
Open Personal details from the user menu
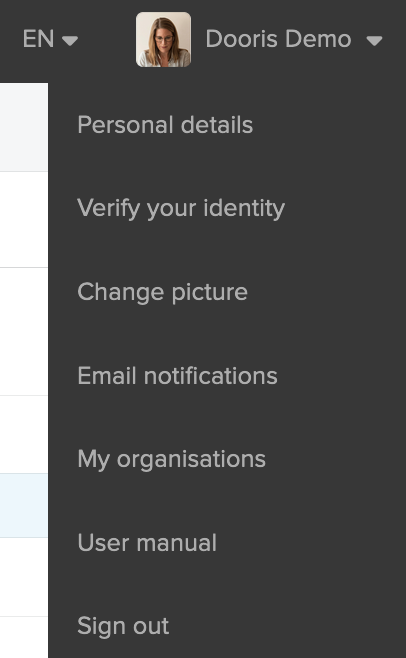165,125
